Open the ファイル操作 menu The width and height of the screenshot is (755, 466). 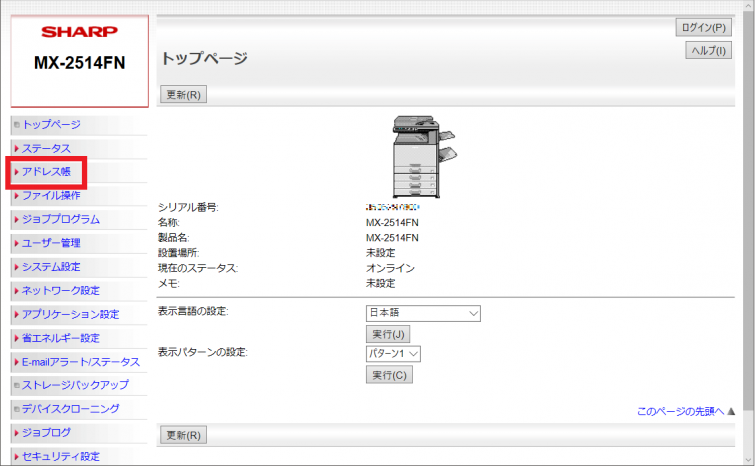[51, 195]
